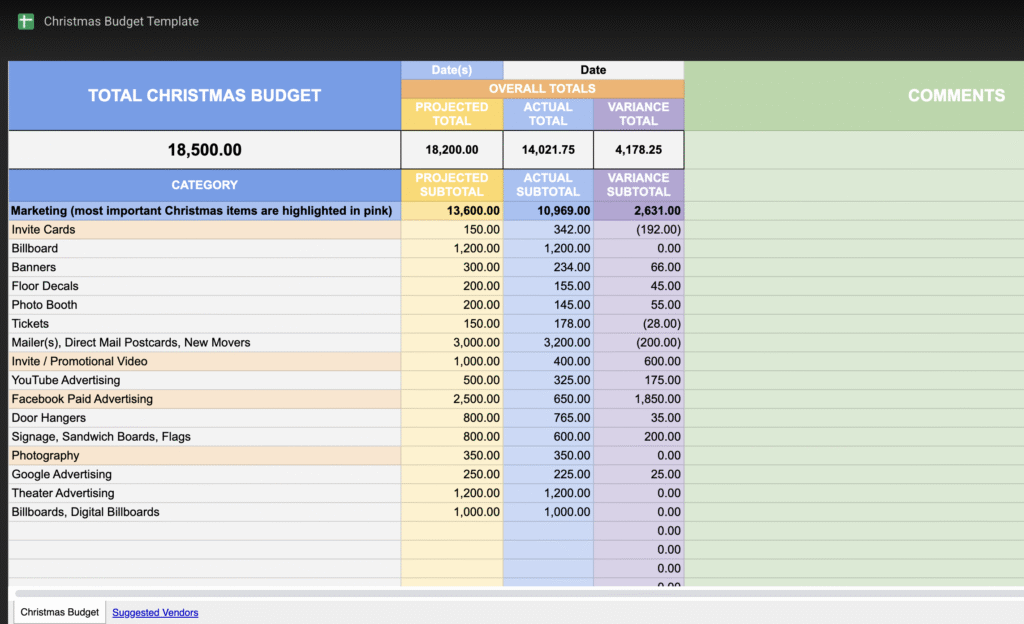1024x624 pixels.
Task: Click the Christmas Budget Template title
Action: click(121, 21)
